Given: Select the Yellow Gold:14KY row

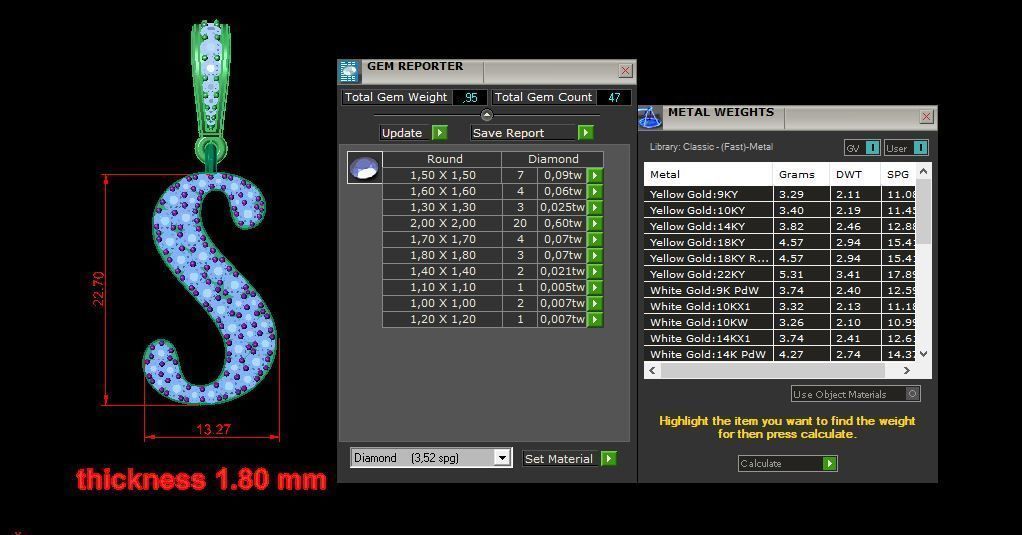Looking at the screenshot, I should 780,226.
